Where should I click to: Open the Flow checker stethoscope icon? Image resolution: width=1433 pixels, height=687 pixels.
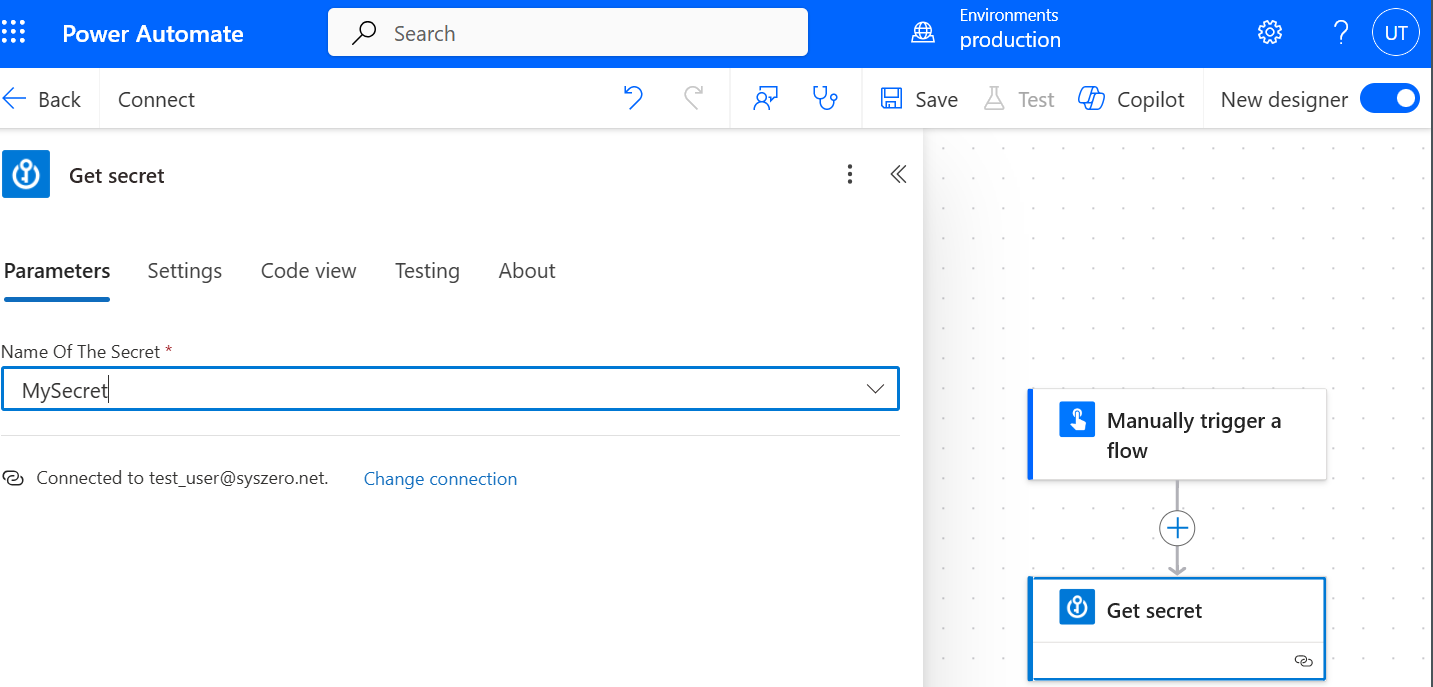[x=825, y=98]
